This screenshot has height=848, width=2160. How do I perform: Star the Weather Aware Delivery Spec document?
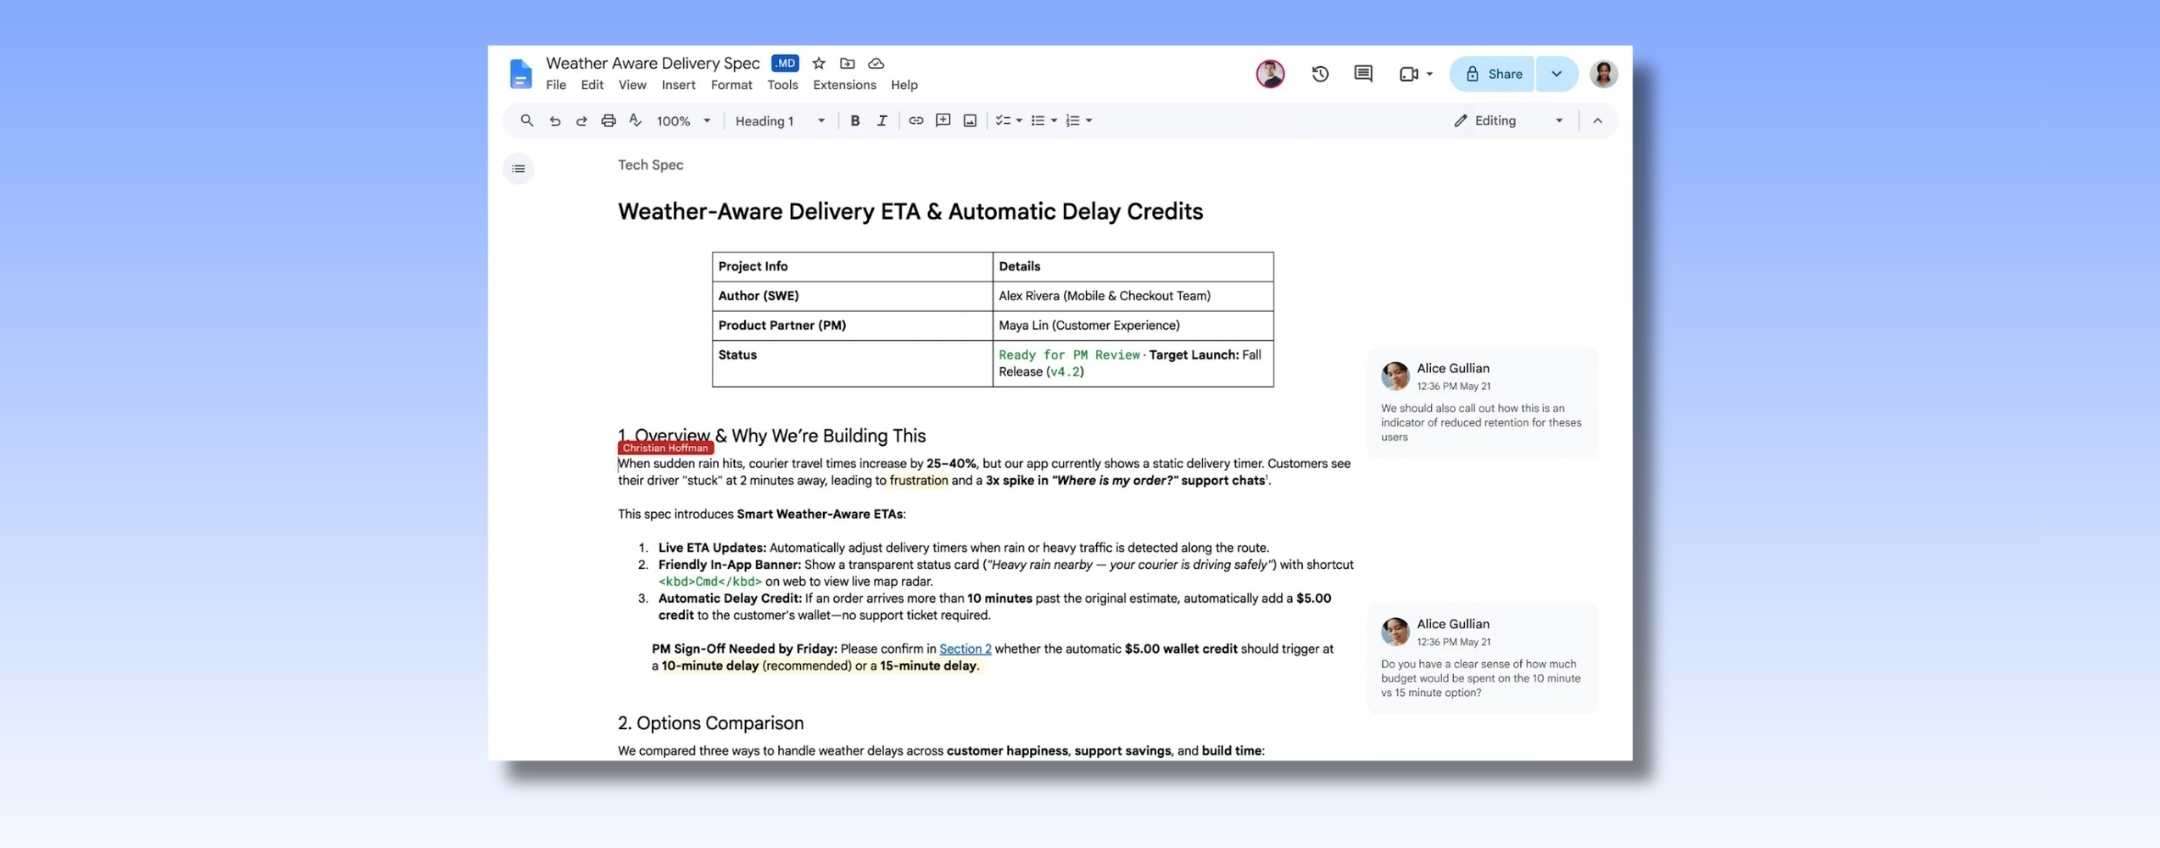pos(819,63)
